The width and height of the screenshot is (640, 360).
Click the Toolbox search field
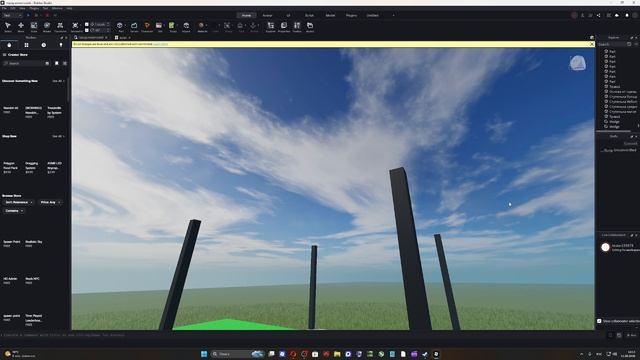[26, 63]
